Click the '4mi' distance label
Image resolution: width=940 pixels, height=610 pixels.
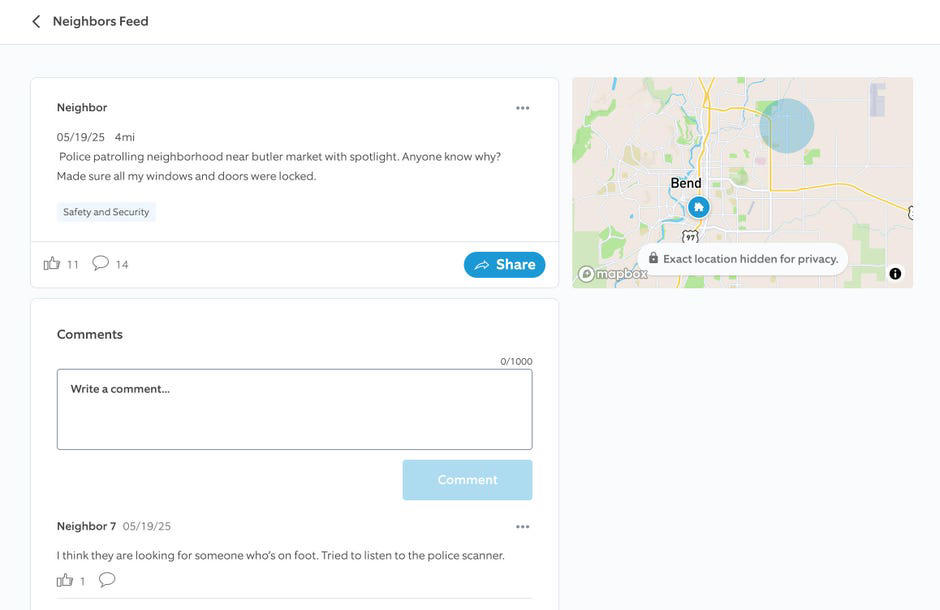(125, 137)
